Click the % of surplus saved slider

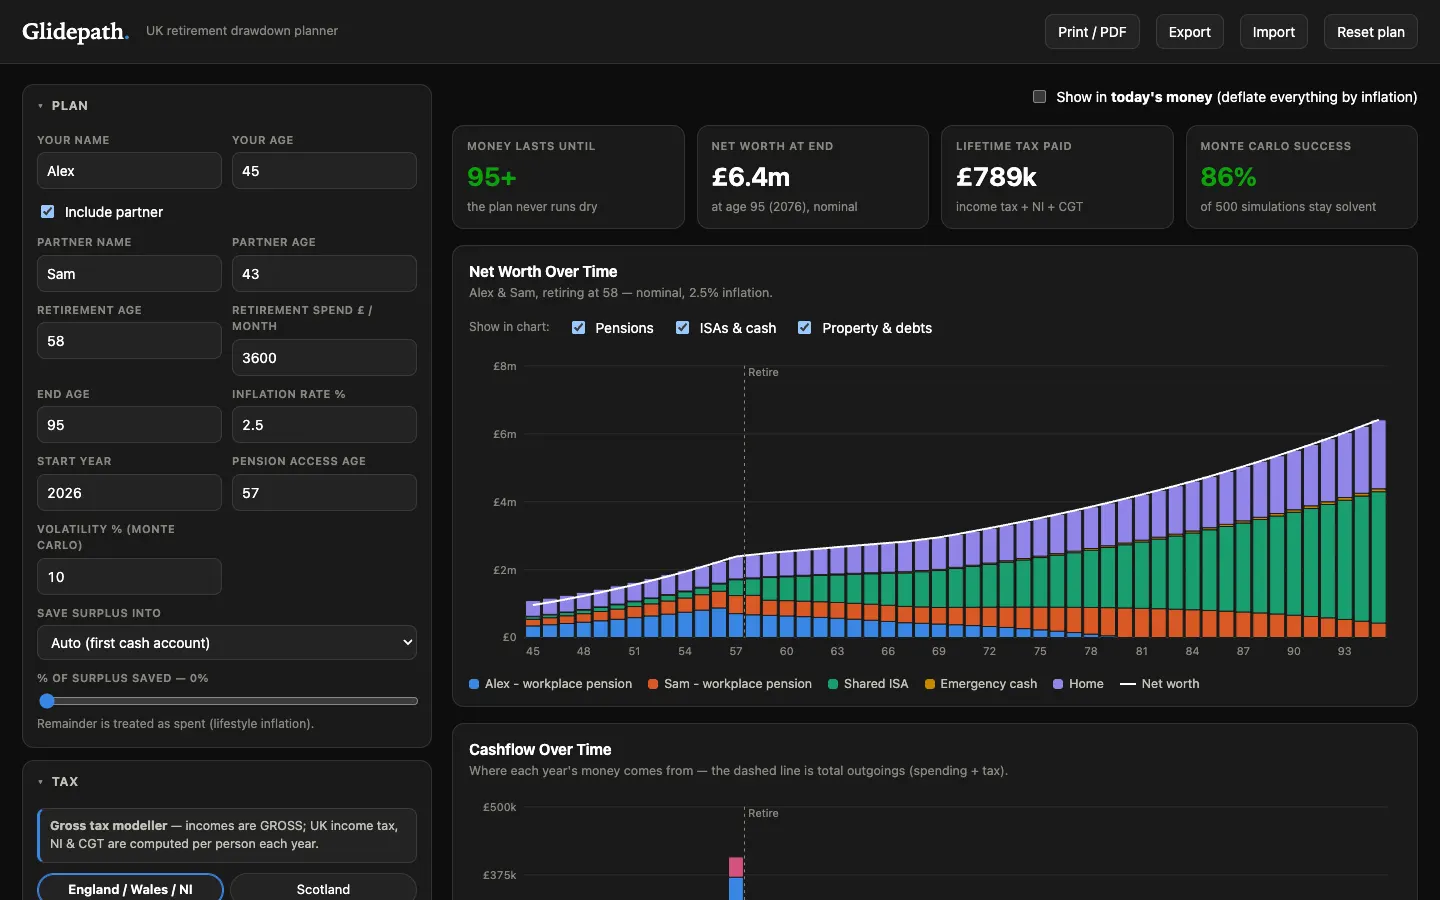pyautogui.click(x=227, y=701)
